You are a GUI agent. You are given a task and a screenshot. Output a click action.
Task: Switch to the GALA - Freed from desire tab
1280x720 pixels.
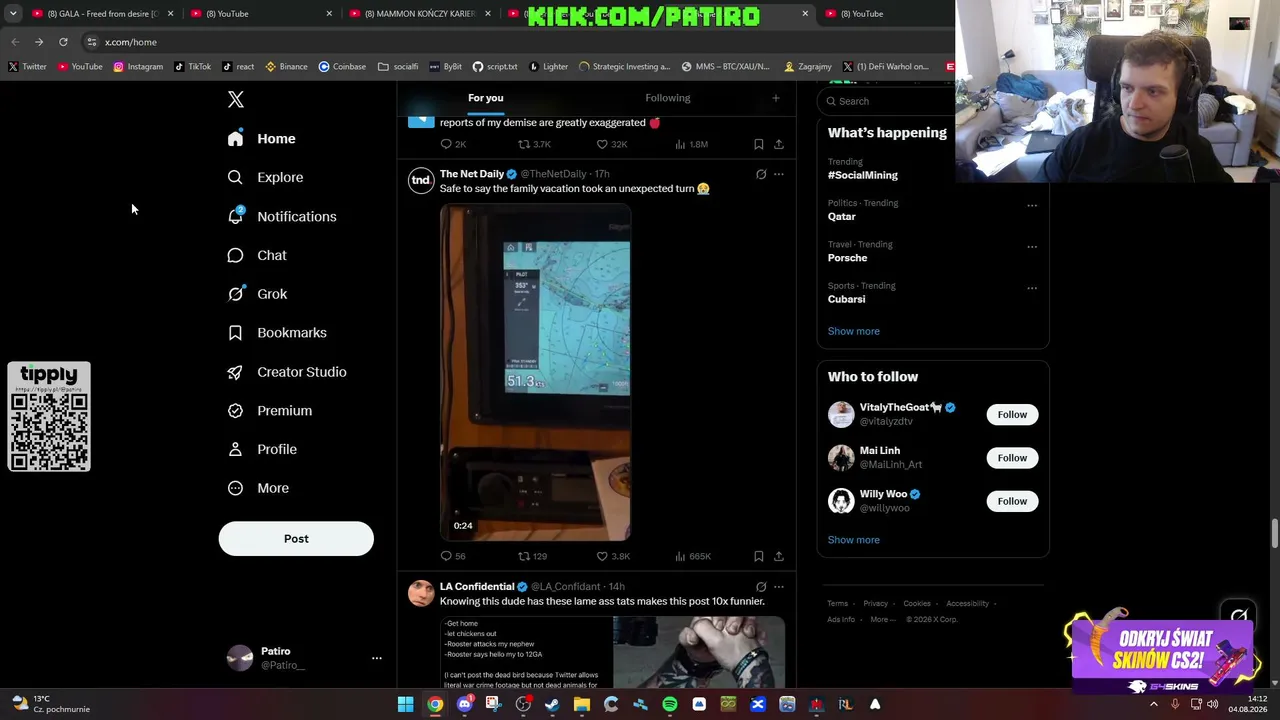tap(103, 14)
